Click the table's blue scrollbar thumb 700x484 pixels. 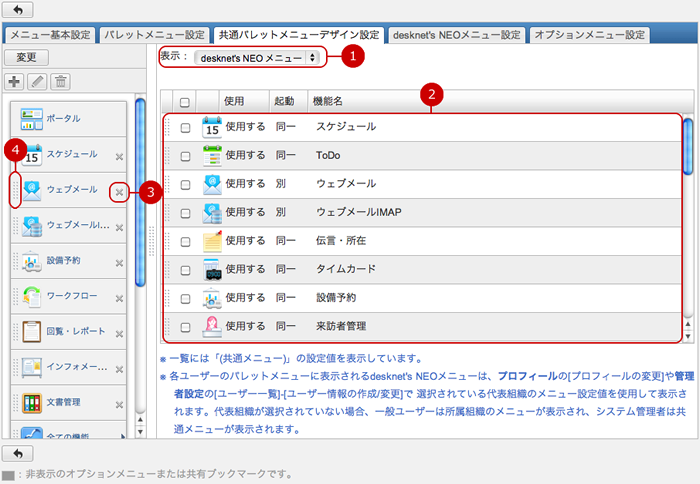(688, 146)
